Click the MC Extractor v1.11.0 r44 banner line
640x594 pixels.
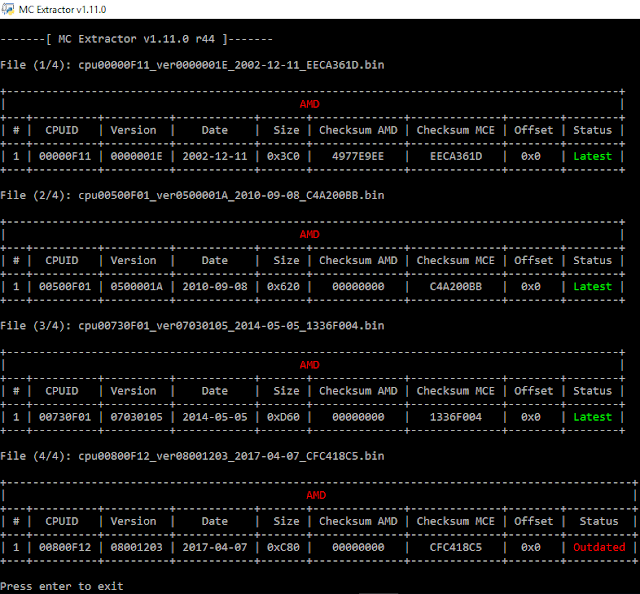(136, 39)
